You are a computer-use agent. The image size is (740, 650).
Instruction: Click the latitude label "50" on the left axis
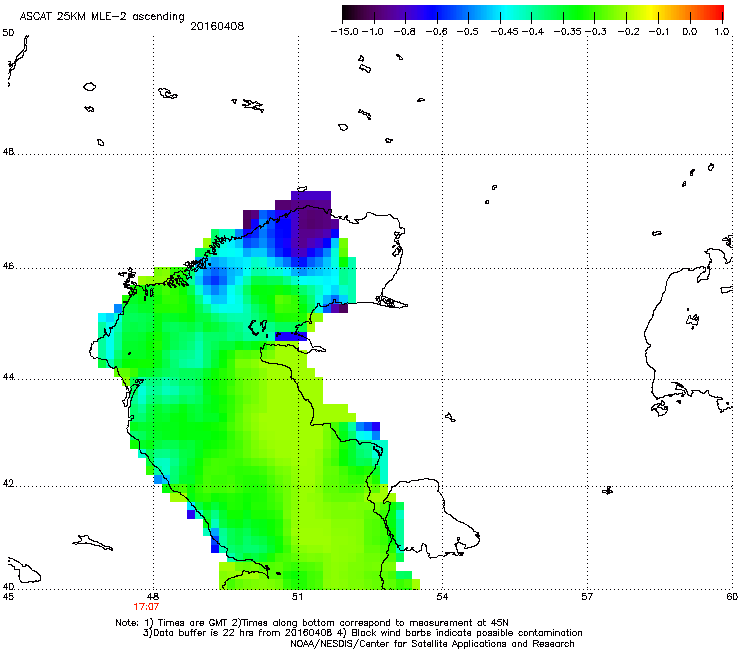coord(8,33)
